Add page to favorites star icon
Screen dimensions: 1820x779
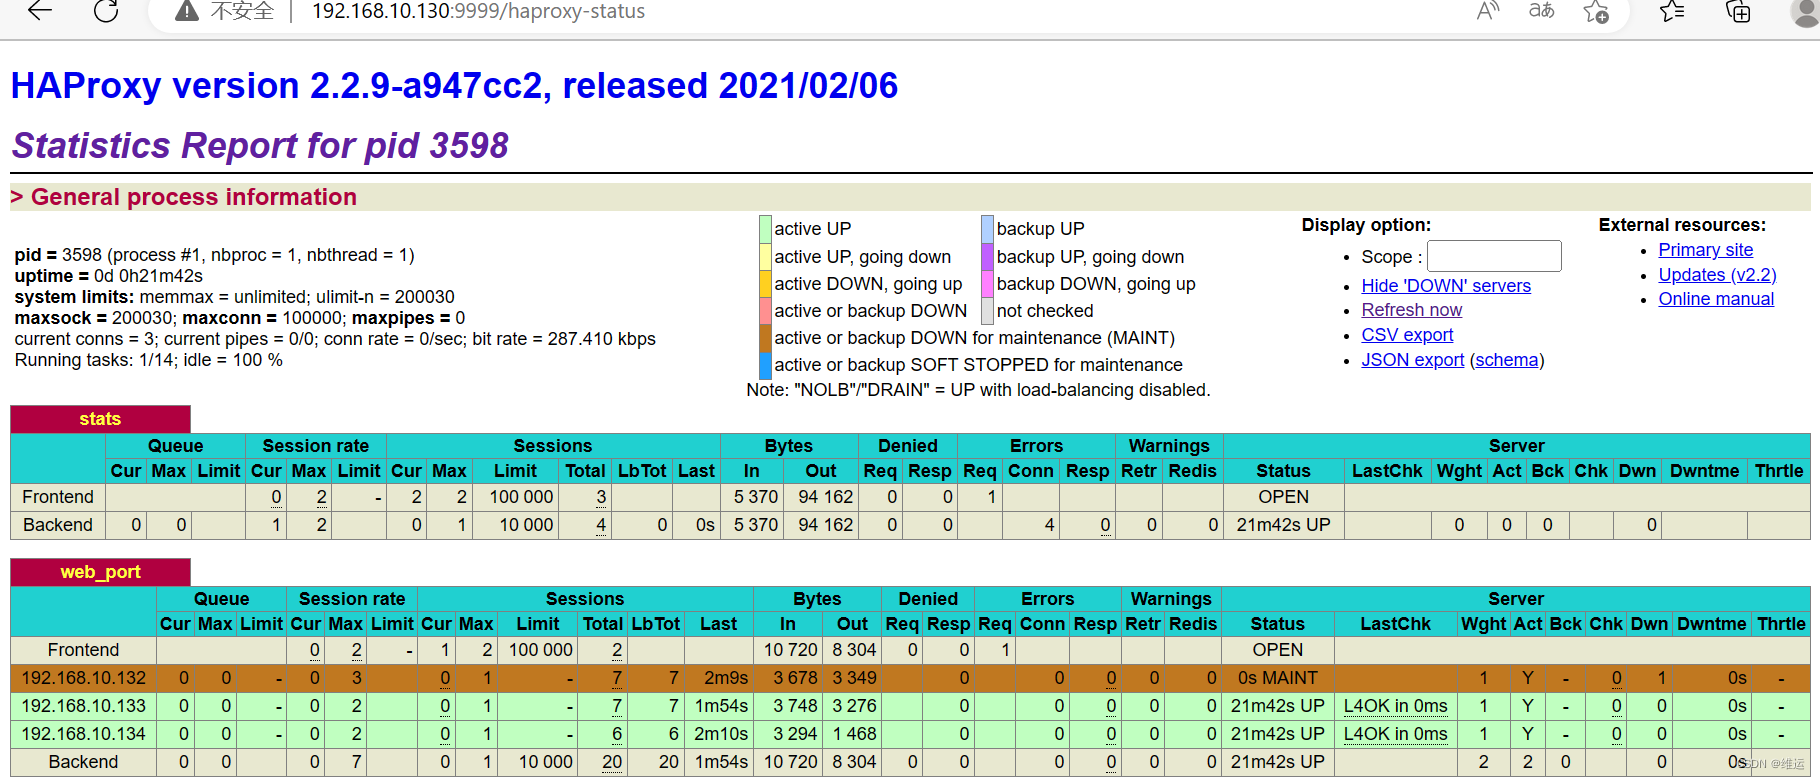[1596, 12]
